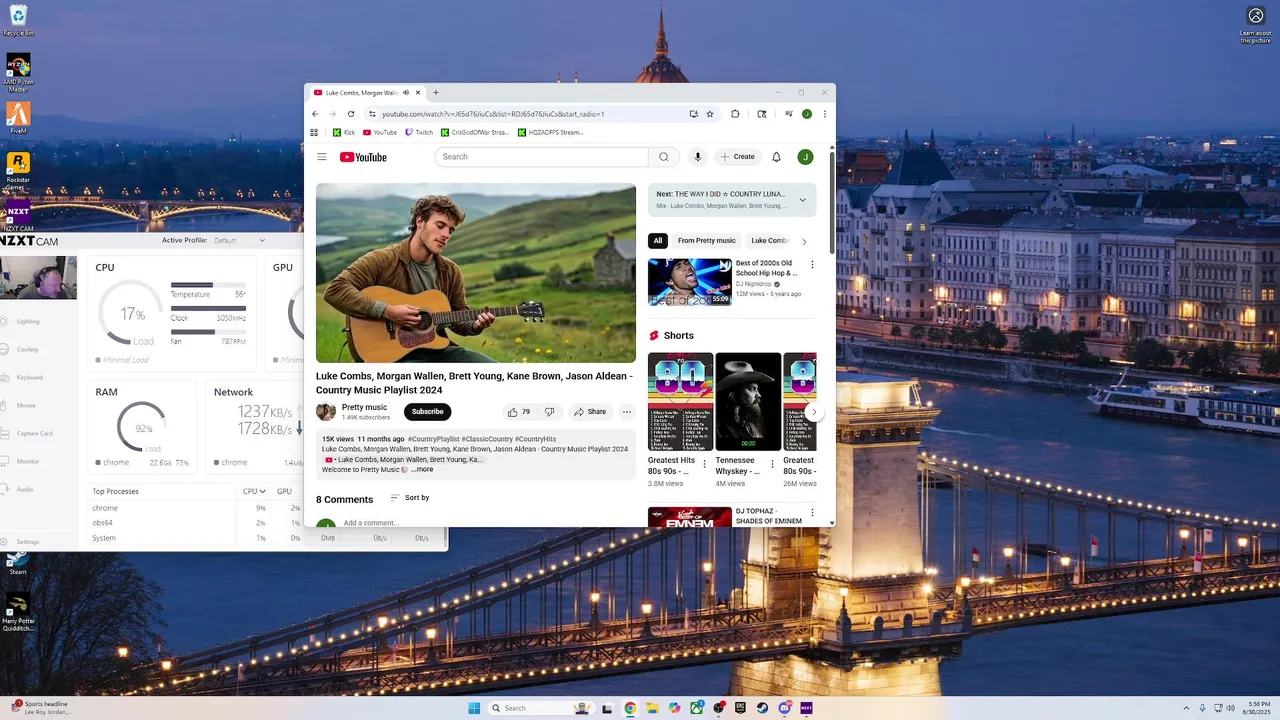Open Chrome three-dot menu
The height and width of the screenshot is (720, 1280).
click(825, 114)
